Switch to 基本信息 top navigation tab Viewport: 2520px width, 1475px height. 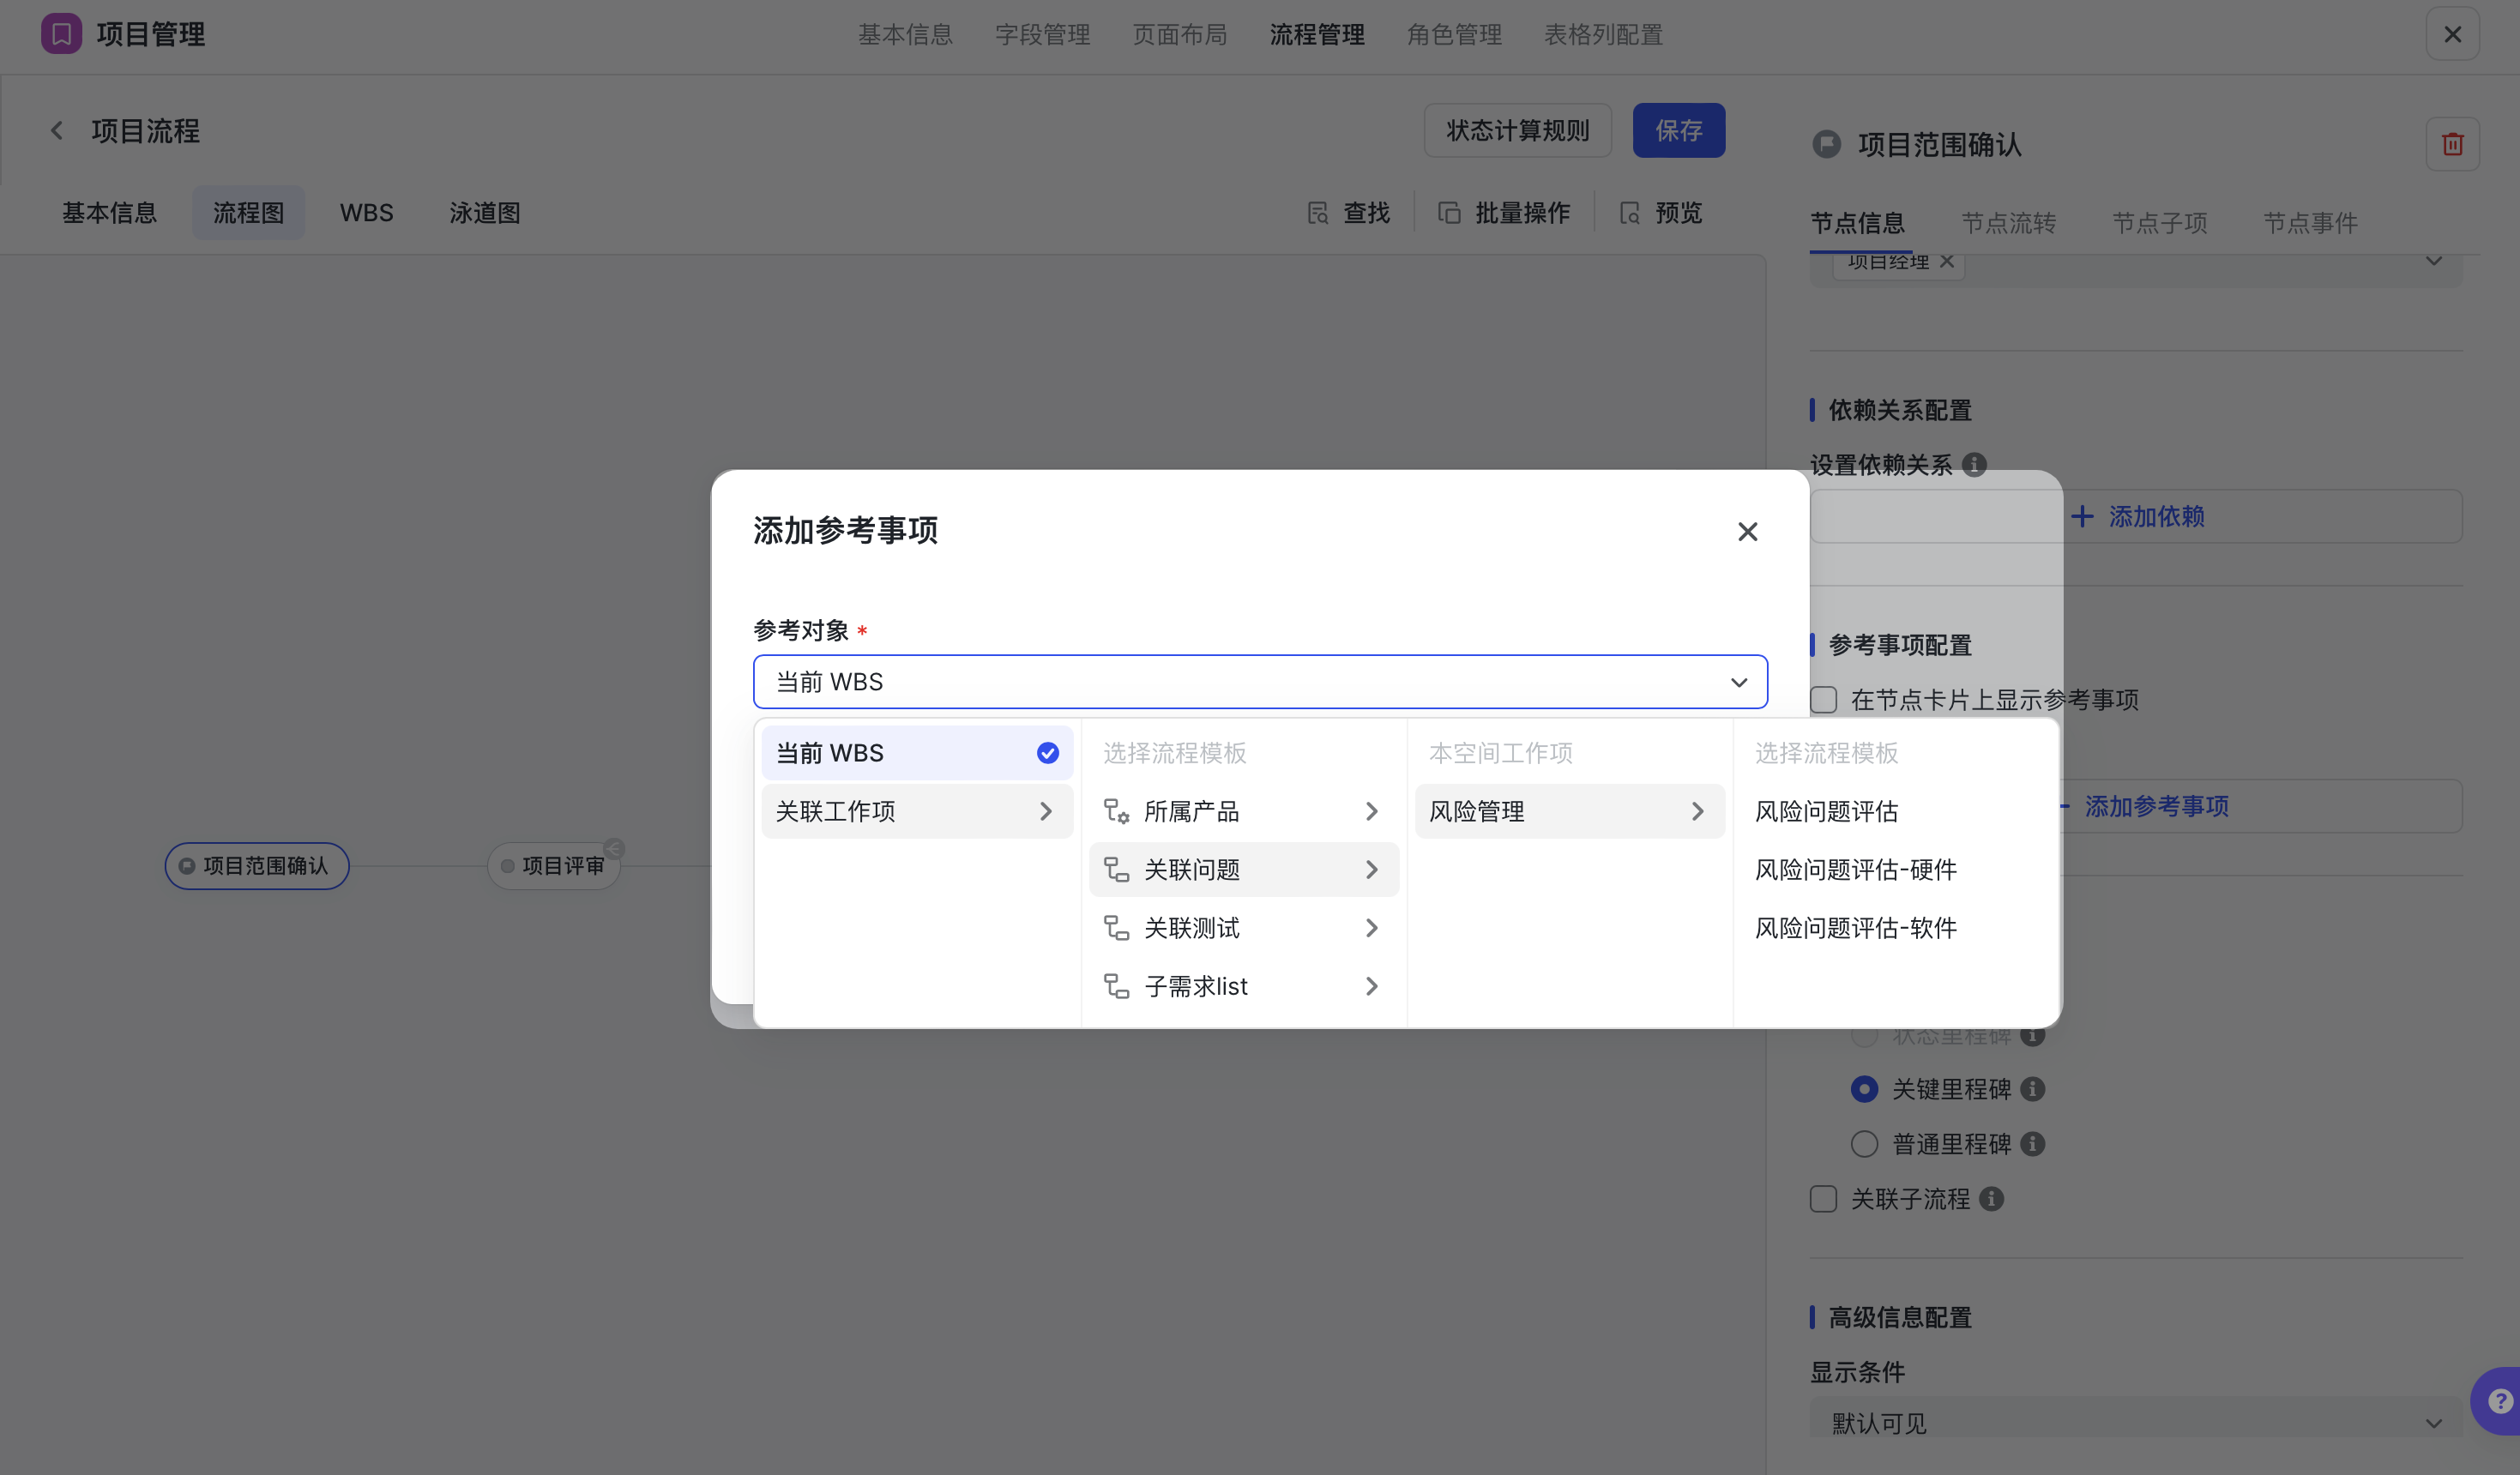(905, 34)
